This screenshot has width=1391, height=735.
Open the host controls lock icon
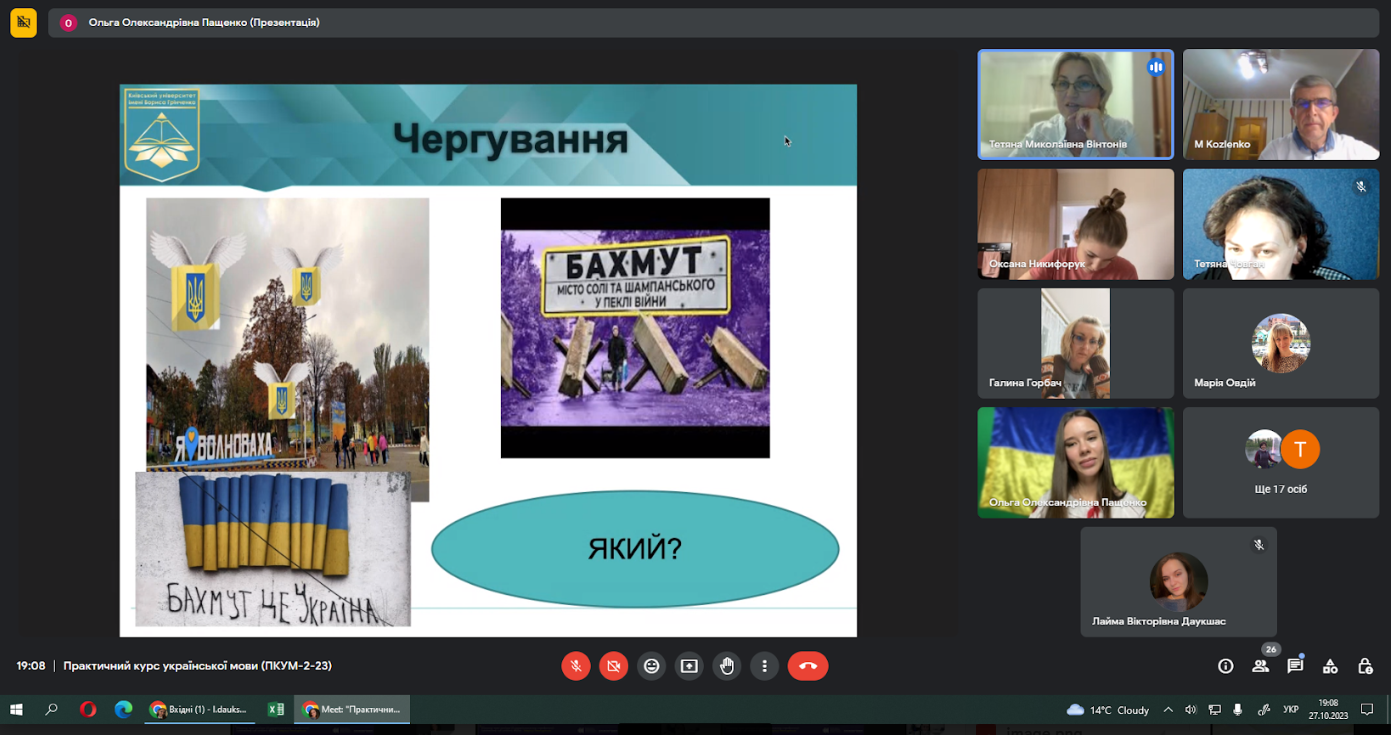[x=1365, y=666]
